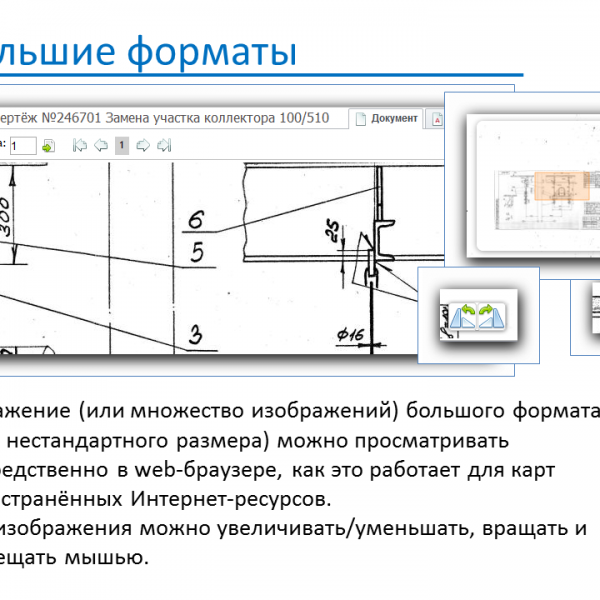Image resolution: width=600 pixels, height=600 pixels.
Task: Jump to the first page of the document
Action: point(81,146)
